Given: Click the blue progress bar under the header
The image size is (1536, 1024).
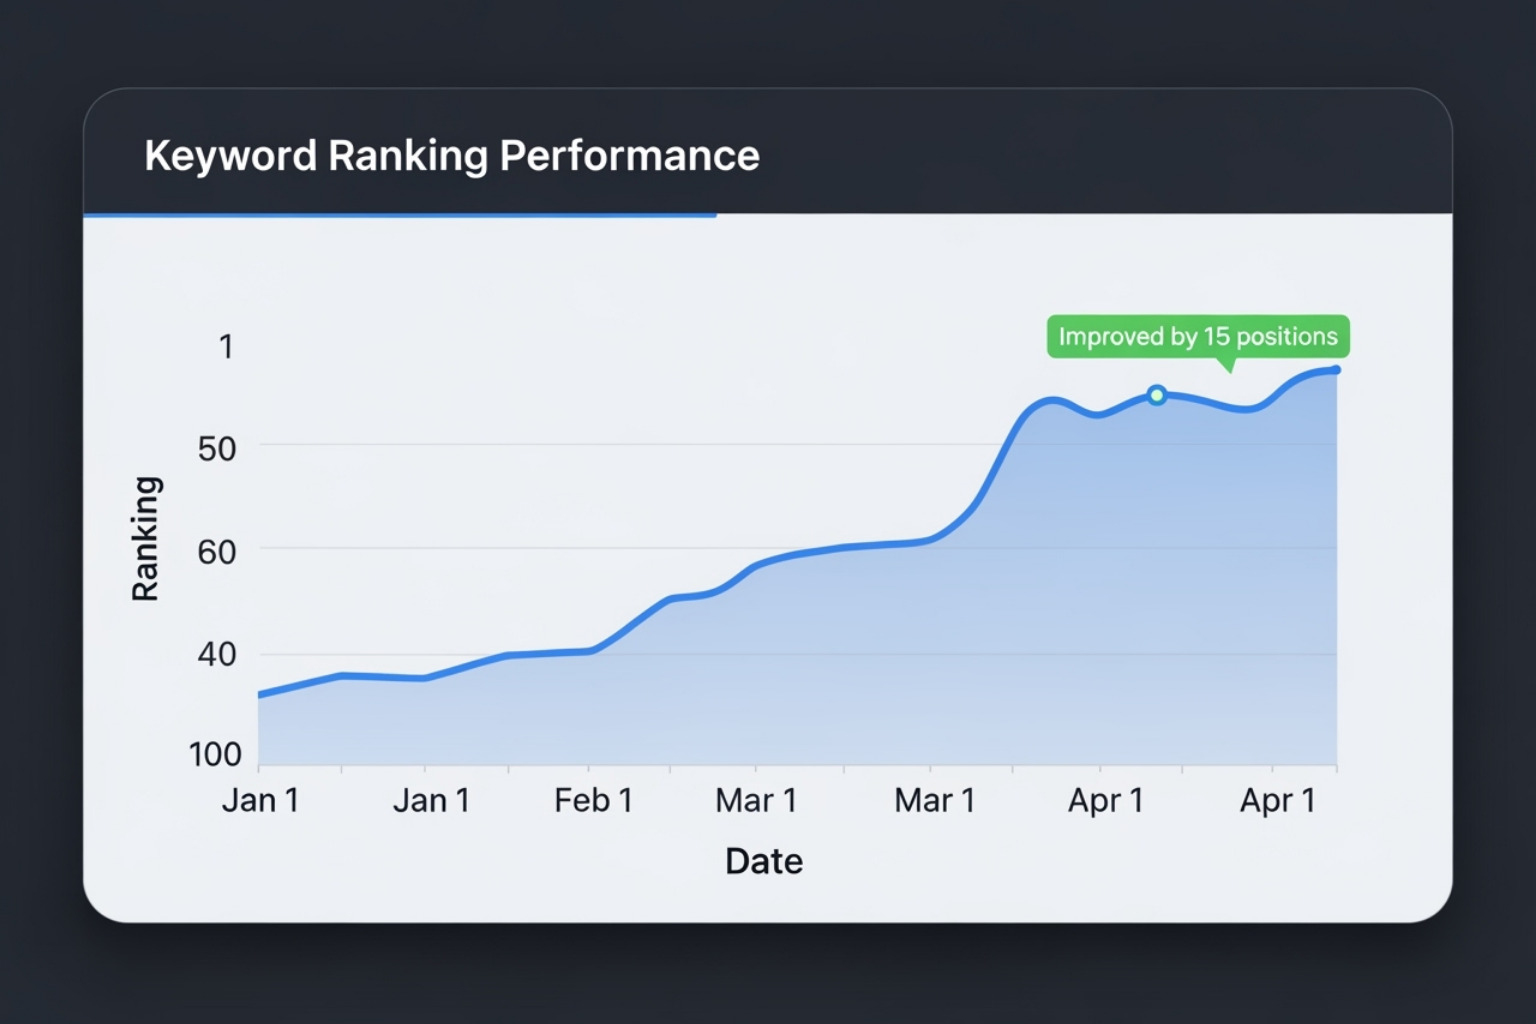Looking at the screenshot, I should (400, 215).
